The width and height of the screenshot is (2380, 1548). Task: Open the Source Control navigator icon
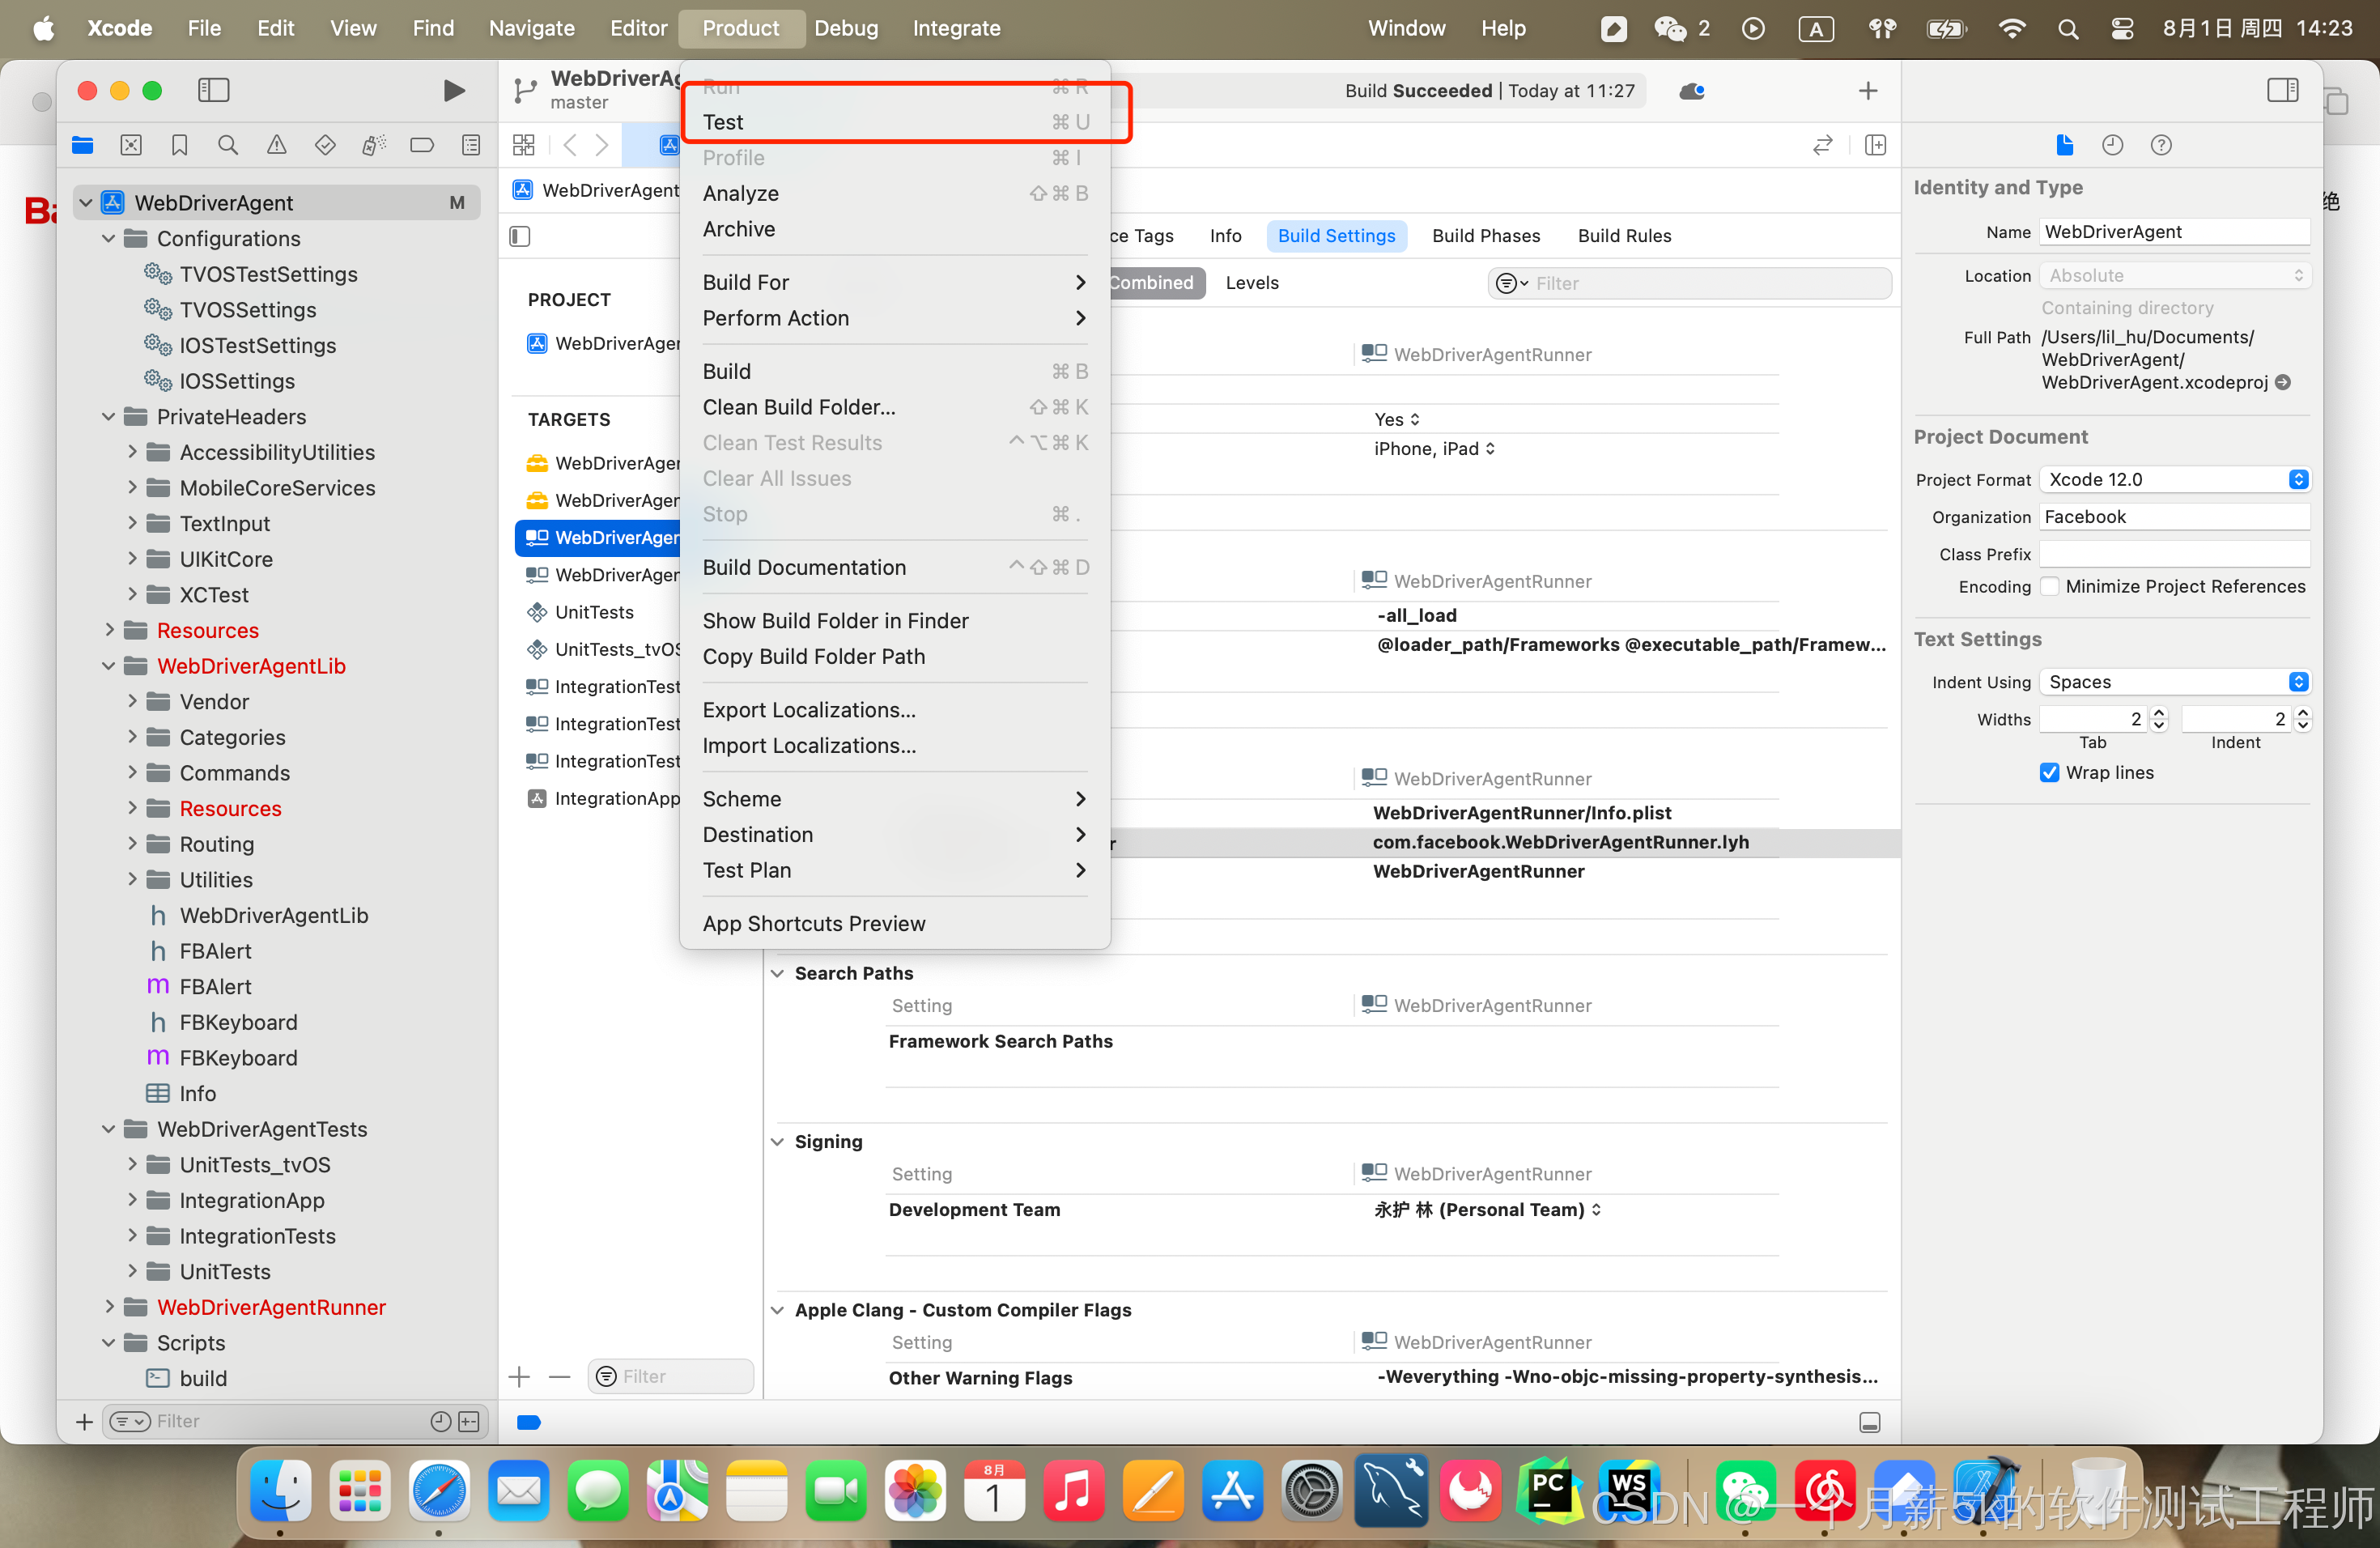pos(131,146)
